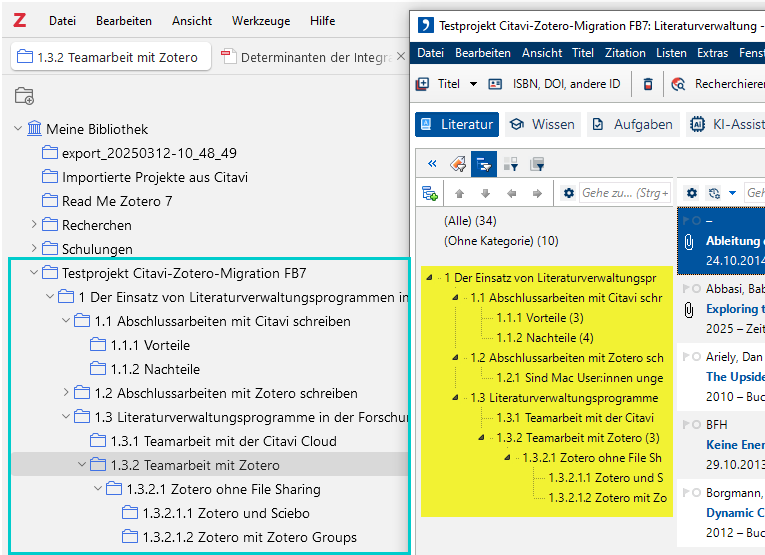Select Zotero tab 1.3.2 Teamarbeit mit Zotero
The height and width of the screenshot is (555, 765).
[x=111, y=57]
